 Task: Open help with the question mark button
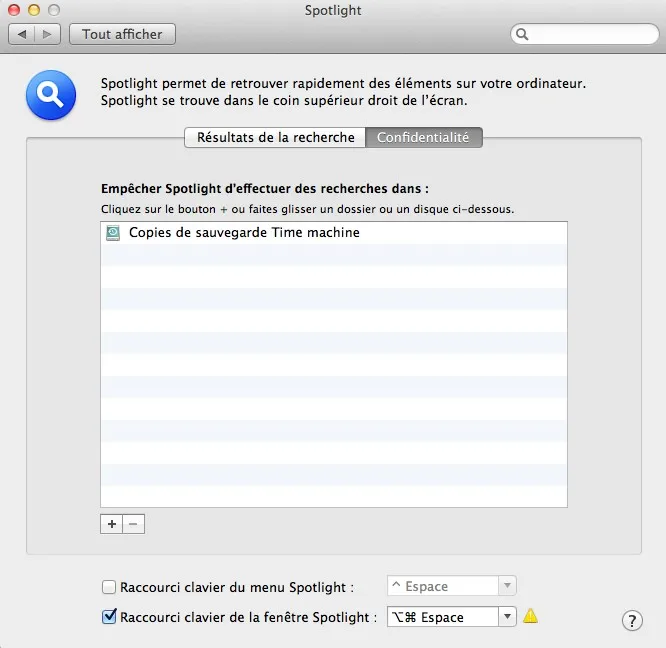632,621
